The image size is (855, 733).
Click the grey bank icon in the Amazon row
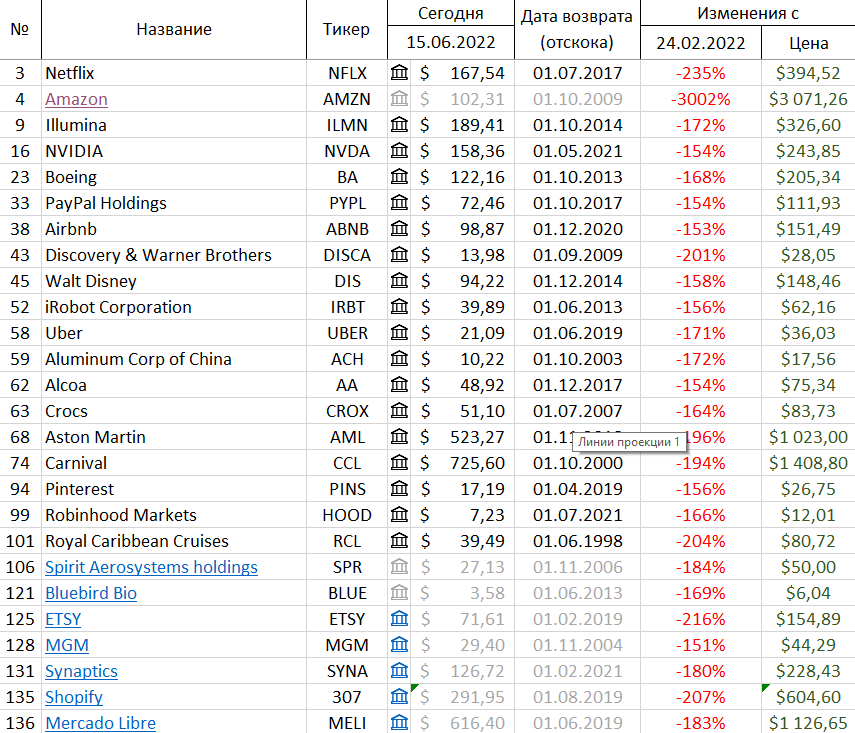click(399, 99)
